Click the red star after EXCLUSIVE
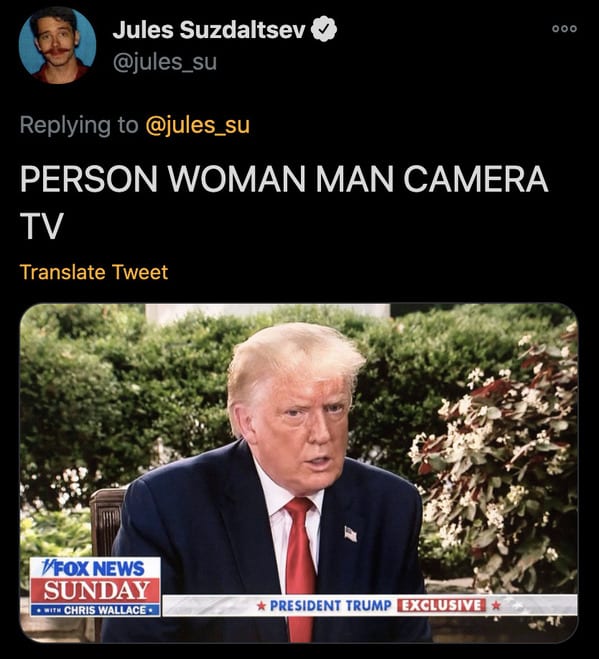 (x=496, y=606)
